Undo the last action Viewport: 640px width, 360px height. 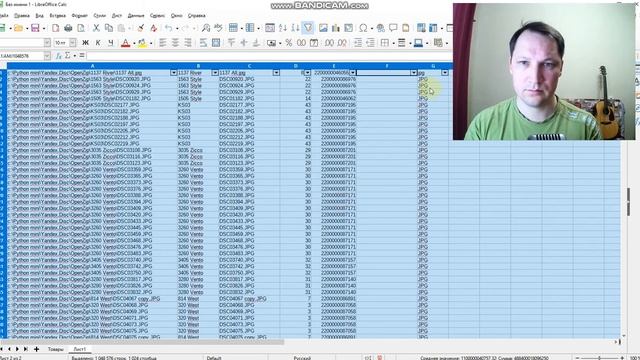(x=169, y=28)
